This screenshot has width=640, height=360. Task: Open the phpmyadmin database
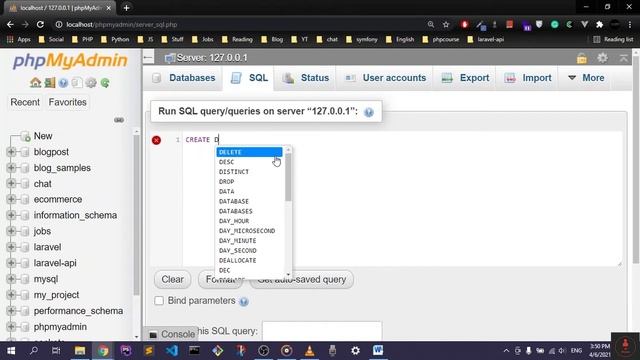[x=60, y=327]
